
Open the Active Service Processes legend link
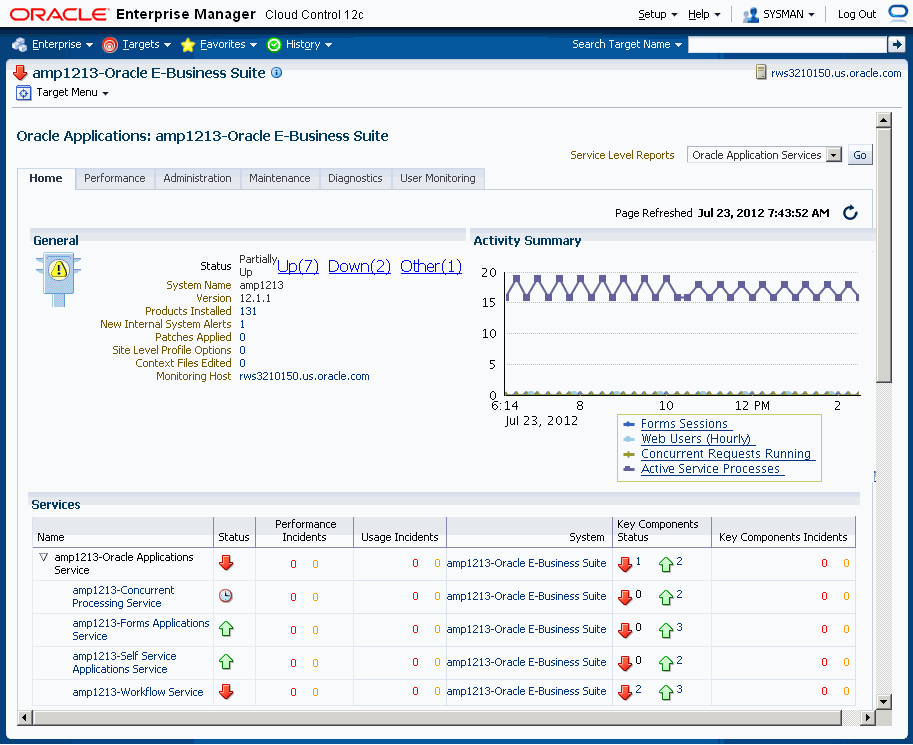tap(710, 469)
